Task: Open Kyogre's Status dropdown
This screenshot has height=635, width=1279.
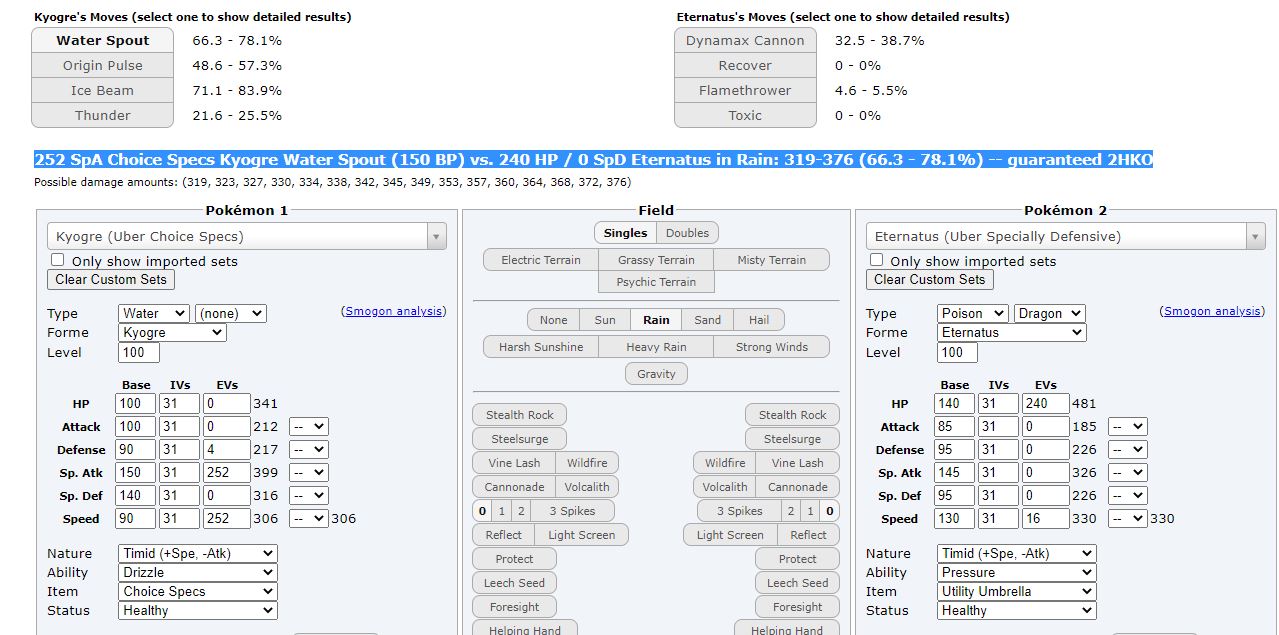Action: pos(197,610)
